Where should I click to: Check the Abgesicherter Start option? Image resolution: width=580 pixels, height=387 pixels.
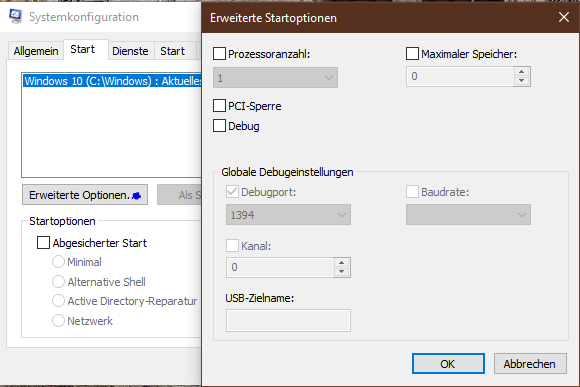tap(43, 243)
